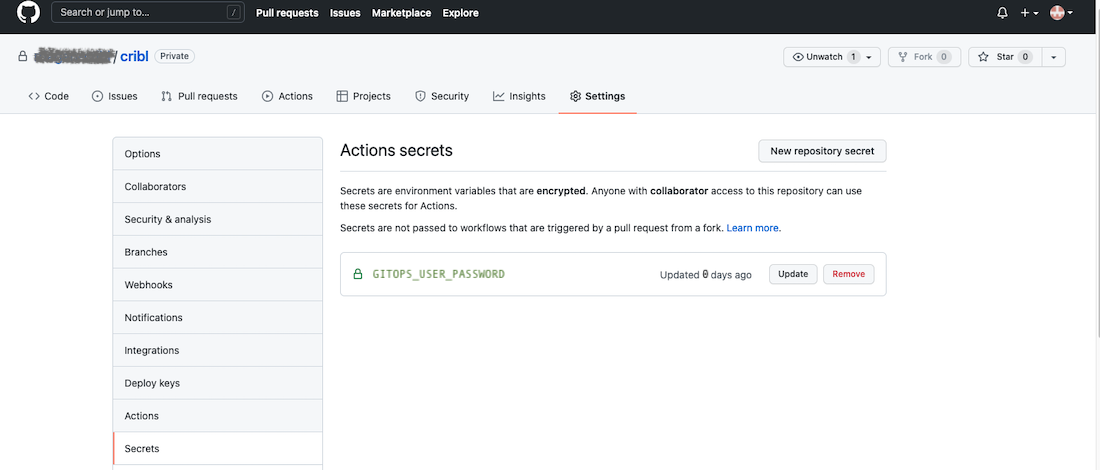This screenshot has height=470, width=1100.
Task: Go to Pull requests in top navigation
Action: (x=287, y=13)
